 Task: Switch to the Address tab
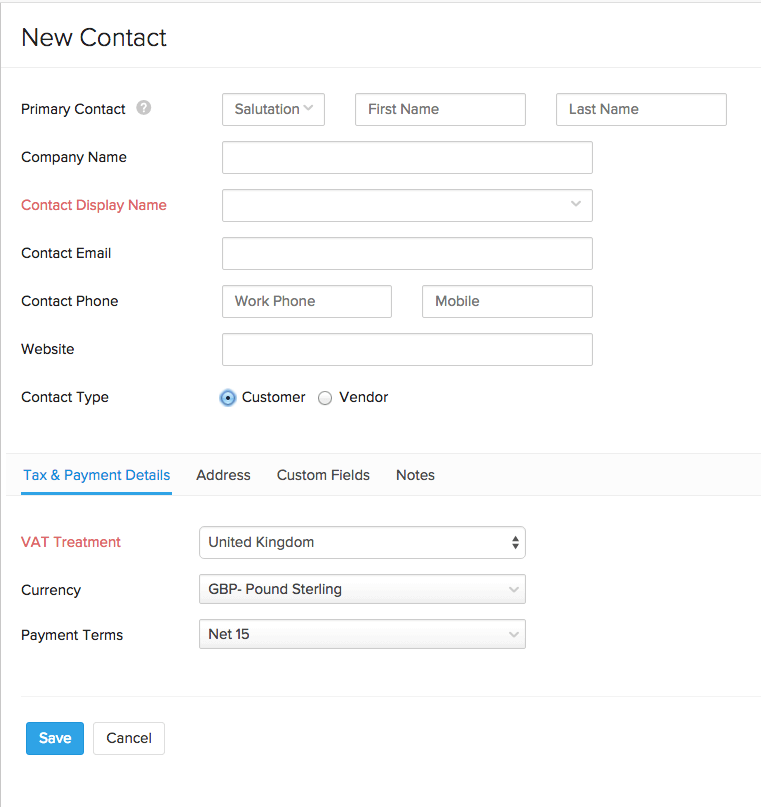[x=223, y=475]
